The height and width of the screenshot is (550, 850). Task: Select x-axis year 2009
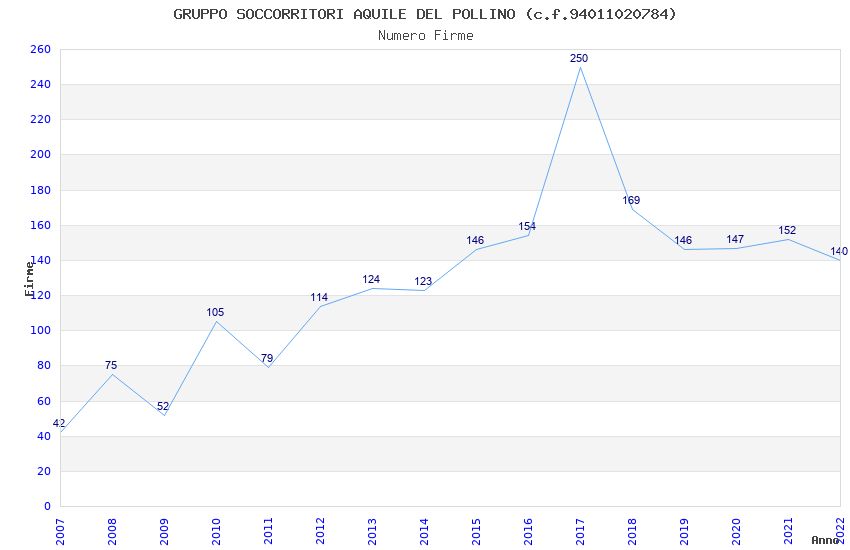coord(164,531)
